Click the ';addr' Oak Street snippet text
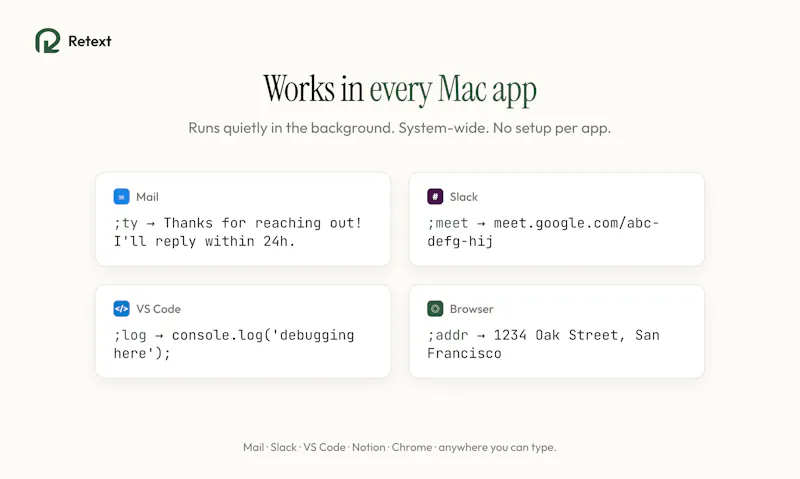The width and height of the screenshot is (800, 479). point(544,344)
